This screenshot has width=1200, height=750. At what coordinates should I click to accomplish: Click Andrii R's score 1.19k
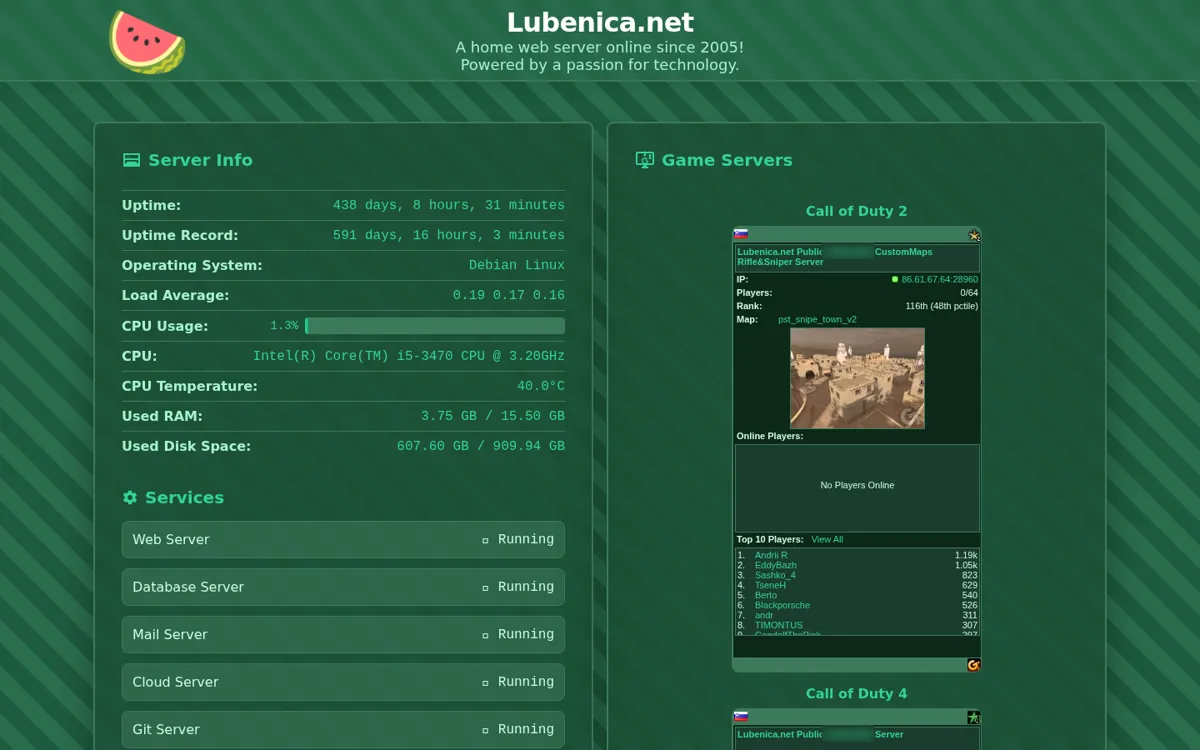pos(966,555)
